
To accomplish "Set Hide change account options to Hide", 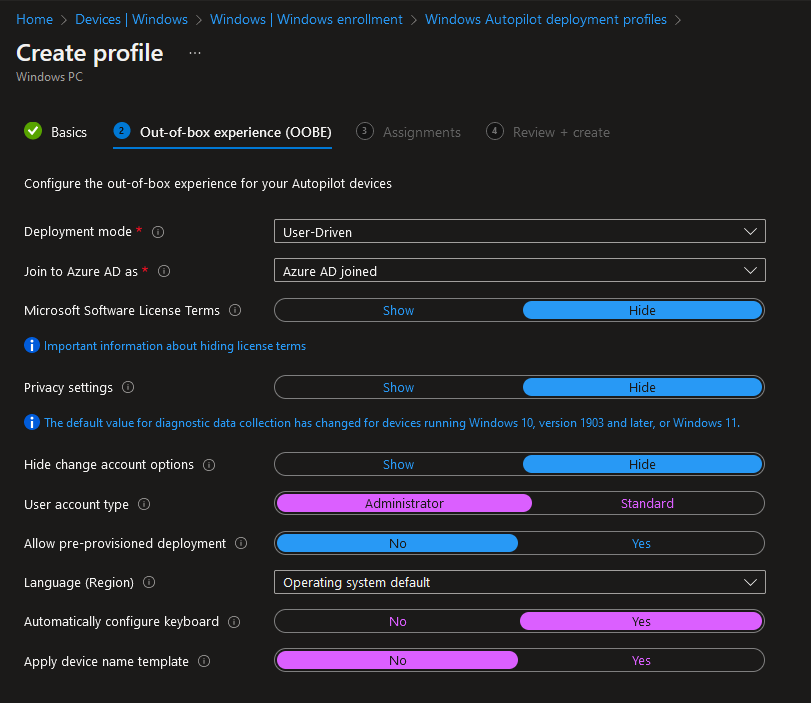I will pyautogui.click(x=642, y=465).
